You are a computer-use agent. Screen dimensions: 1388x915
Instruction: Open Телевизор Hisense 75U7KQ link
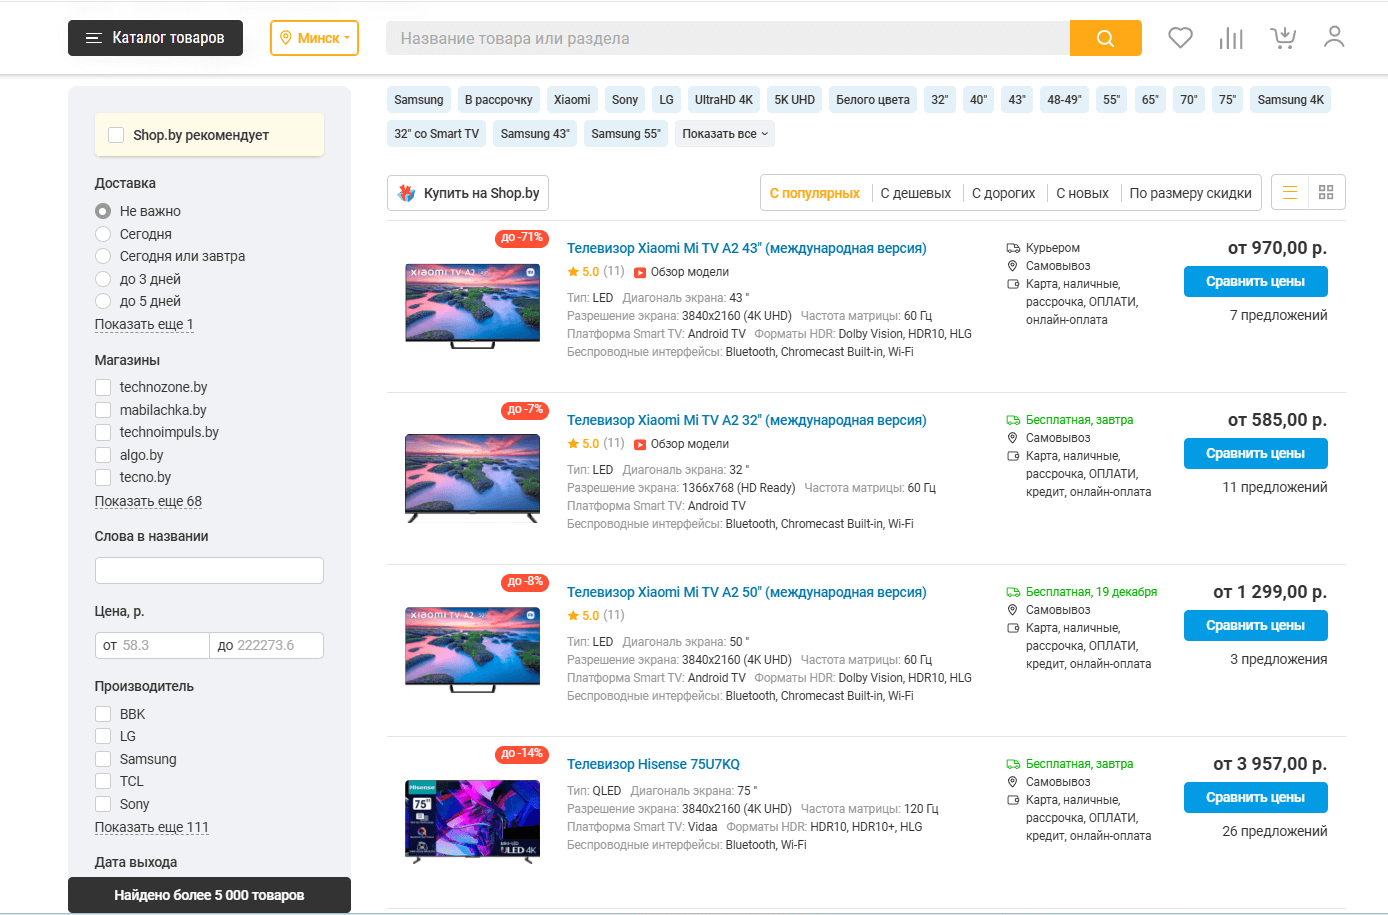[653, 764]
